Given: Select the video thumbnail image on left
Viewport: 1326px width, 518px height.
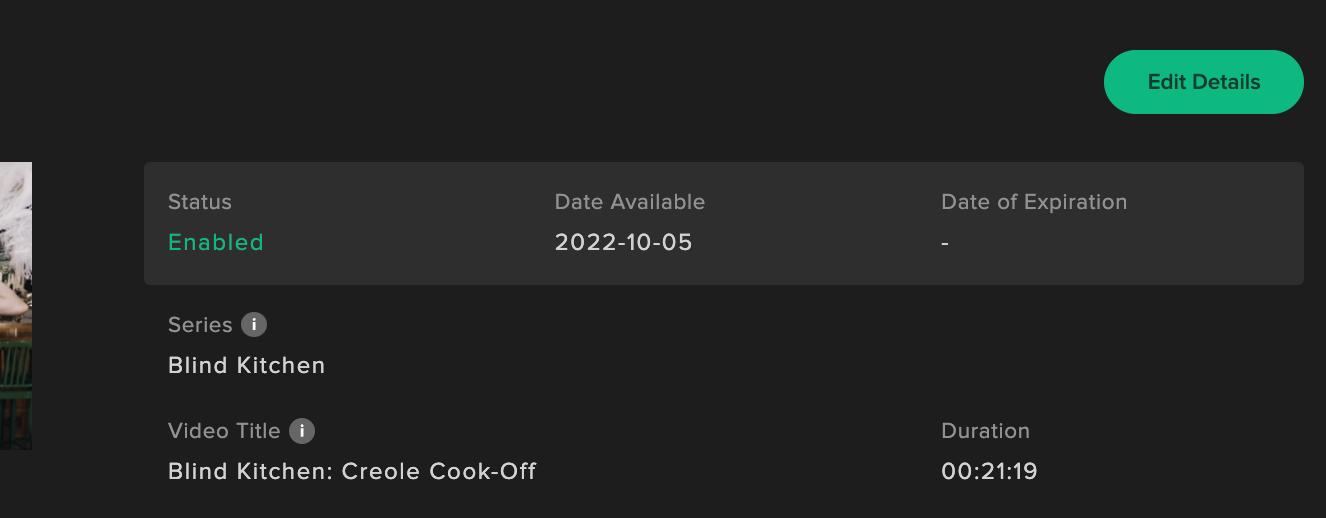Looking at the screenshot, I should point(16,306).
